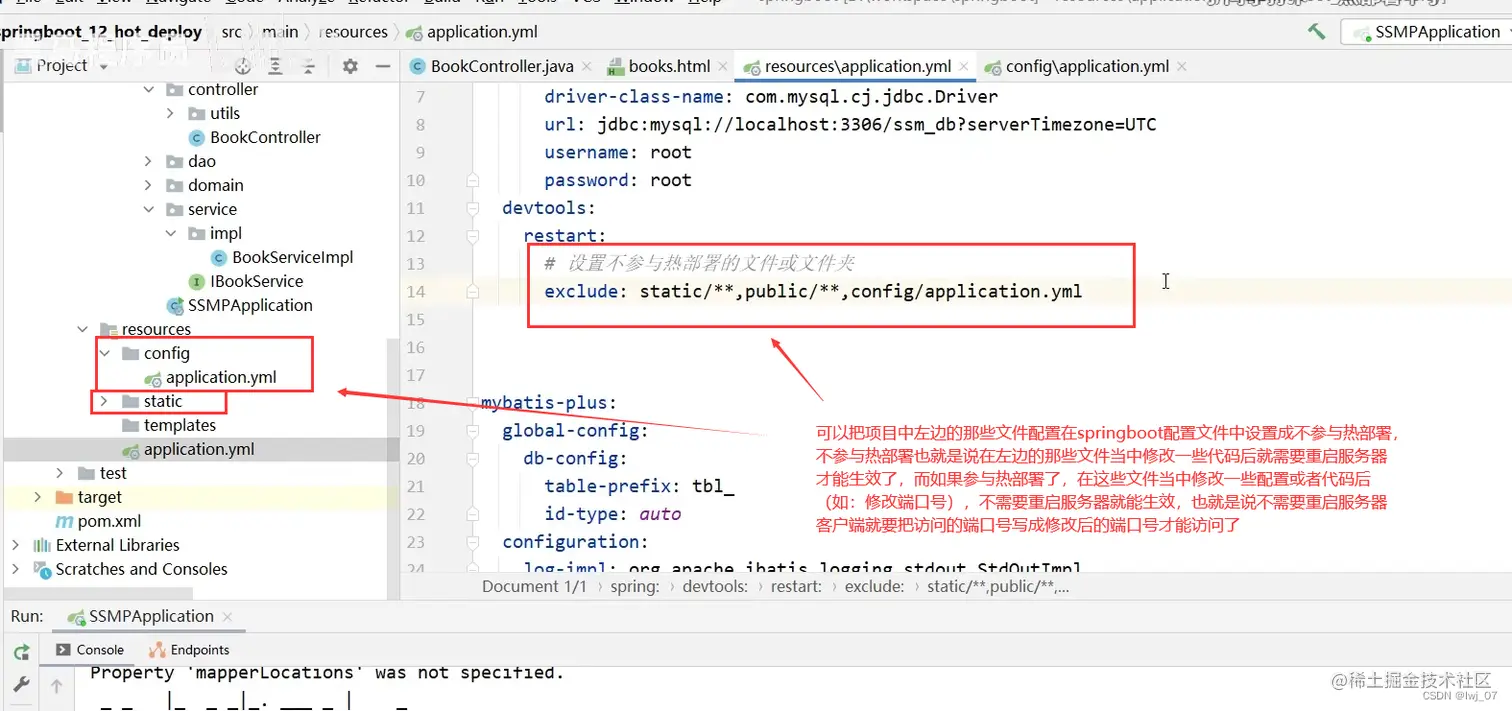Image resolution: width=1512 pixels, height=711 pixels.
Task: Click the console up arrow icon
Action: click(57, 687)
